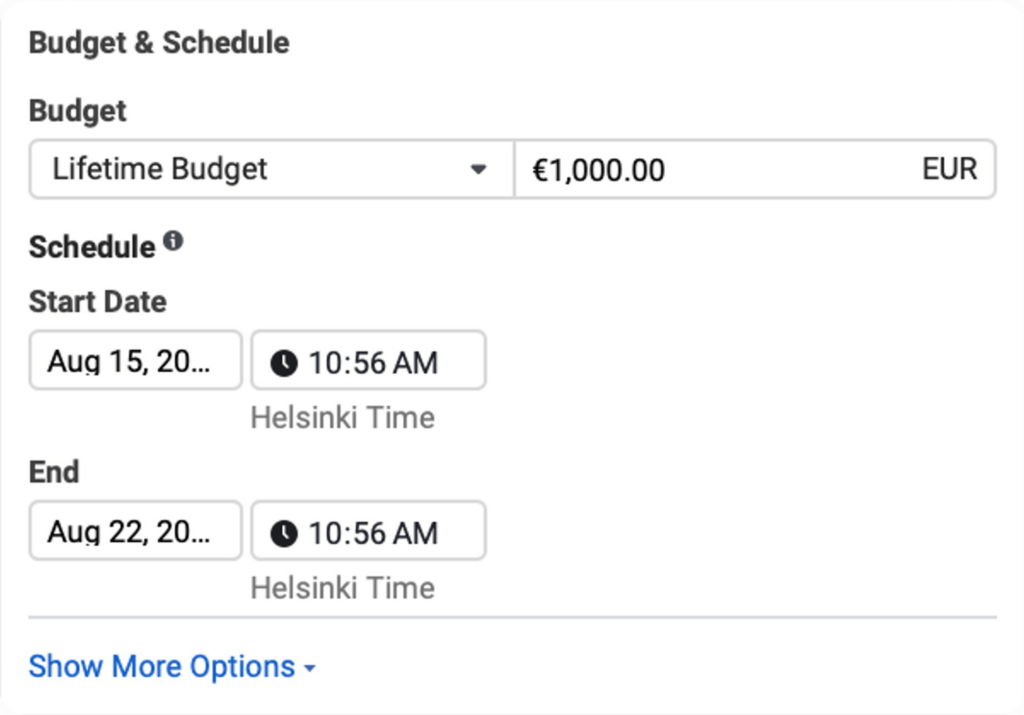The height and width of the screenshot is (715, 1024).
Task: Click the EUR currency label
Action: click(x=950, y=169)
